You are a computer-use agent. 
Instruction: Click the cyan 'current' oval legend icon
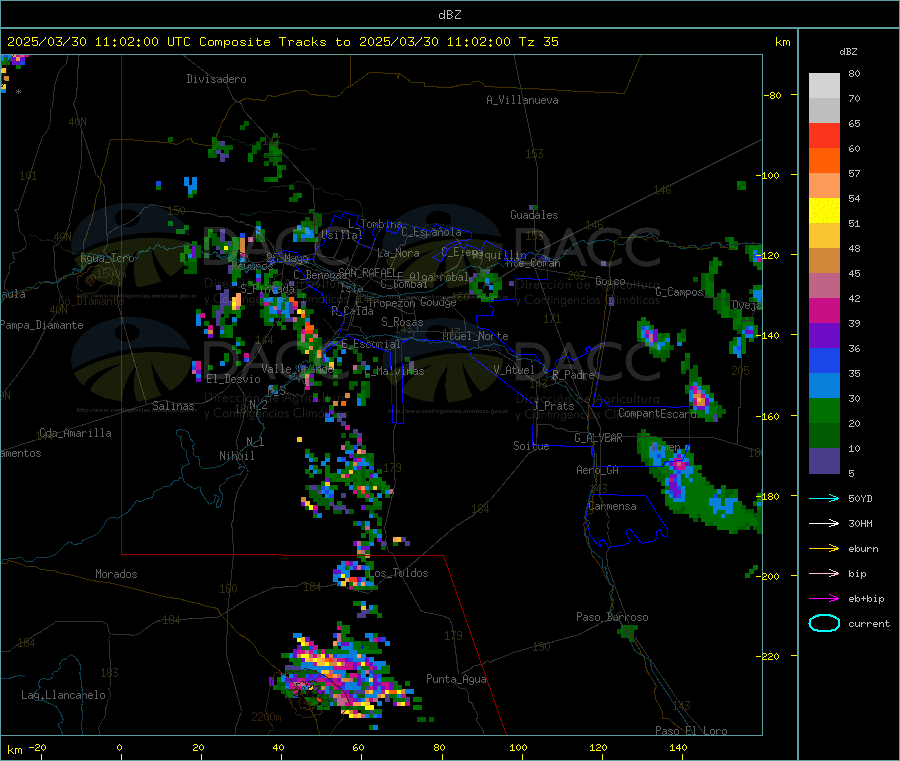tap(824, 623)
